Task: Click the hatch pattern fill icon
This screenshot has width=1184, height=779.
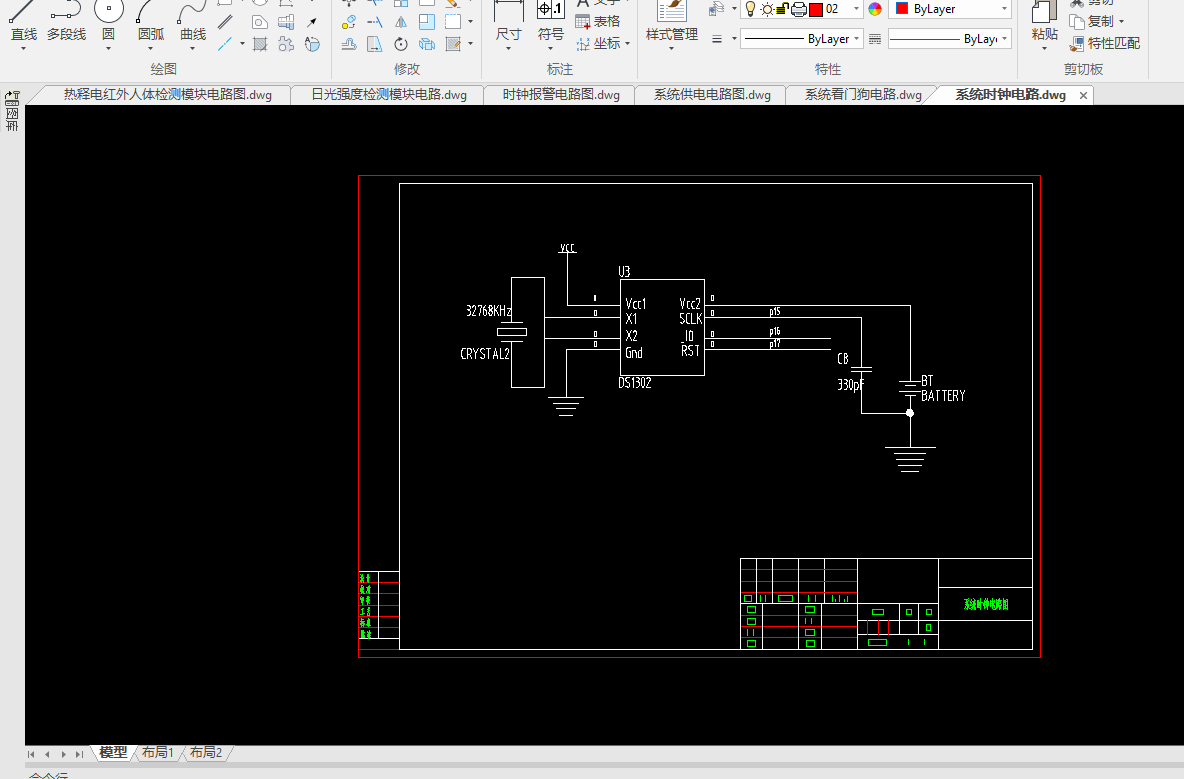Action: [x=260, y=44]
